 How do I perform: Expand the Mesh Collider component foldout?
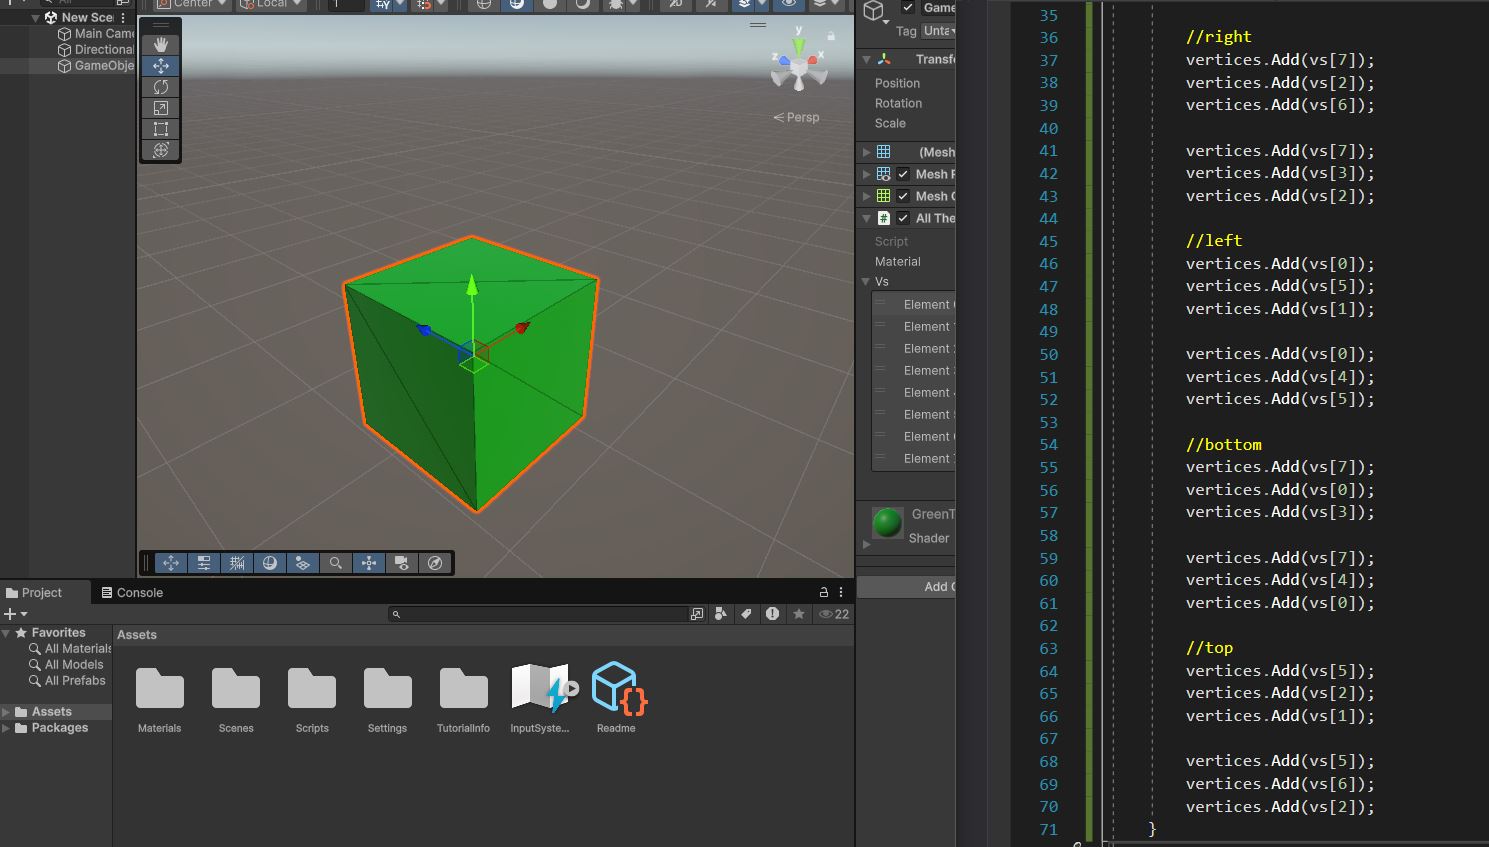pyautogui.click(x=866, y=196)
